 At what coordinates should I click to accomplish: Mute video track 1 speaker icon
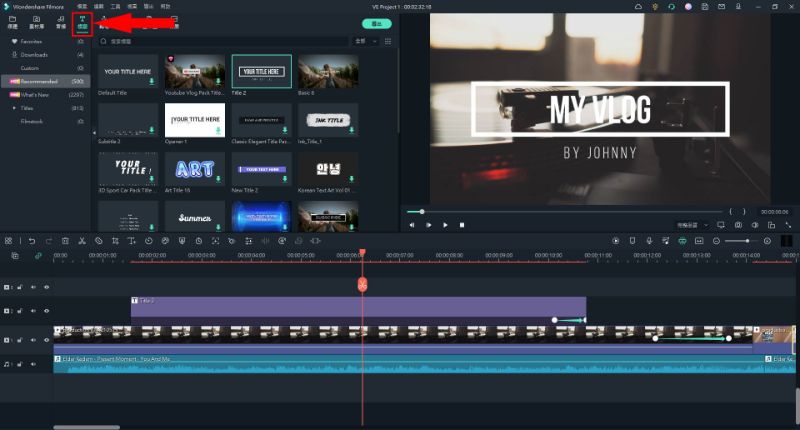[x=33, y=340]
